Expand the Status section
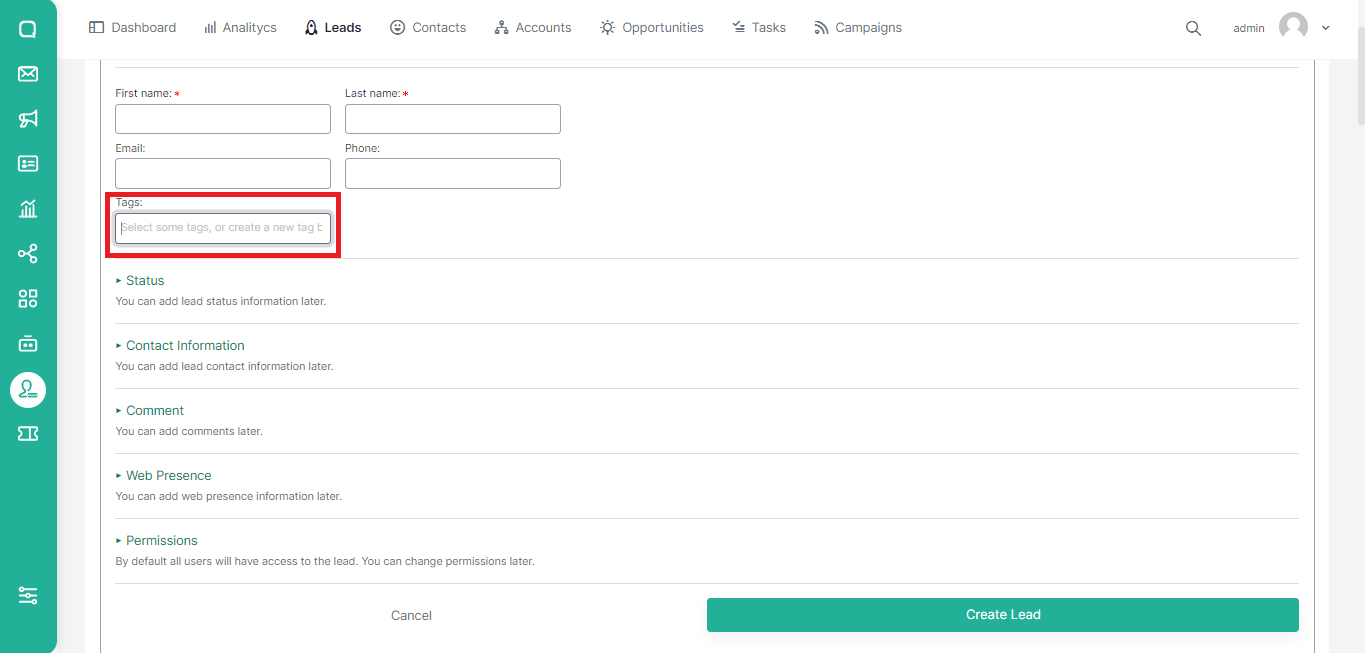 (x=145, y=281)
